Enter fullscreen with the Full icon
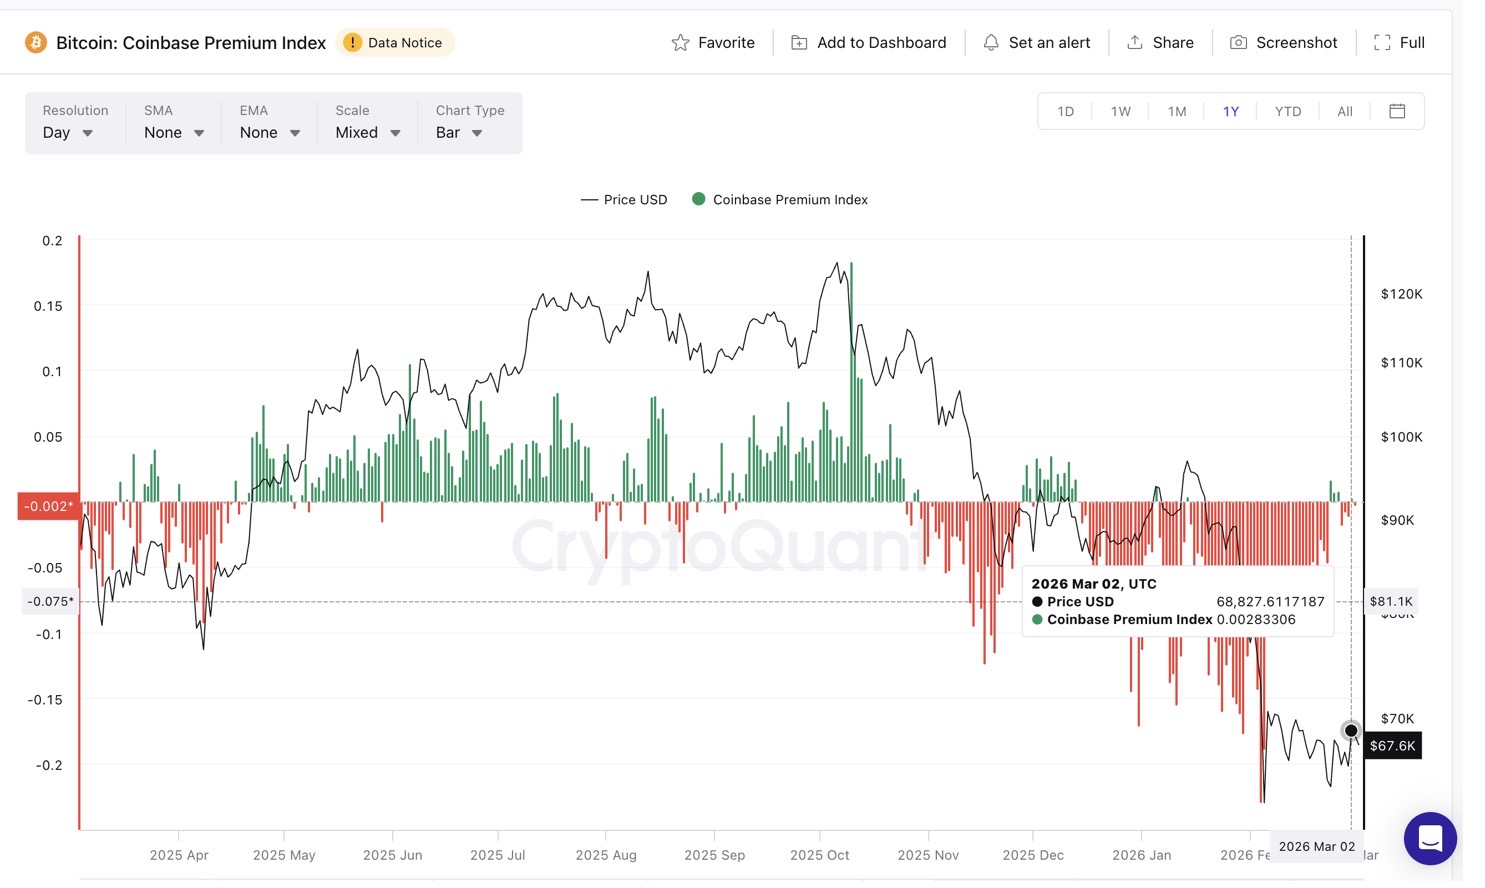This screenshot has width=1485, height=888. click(1382, 43)
